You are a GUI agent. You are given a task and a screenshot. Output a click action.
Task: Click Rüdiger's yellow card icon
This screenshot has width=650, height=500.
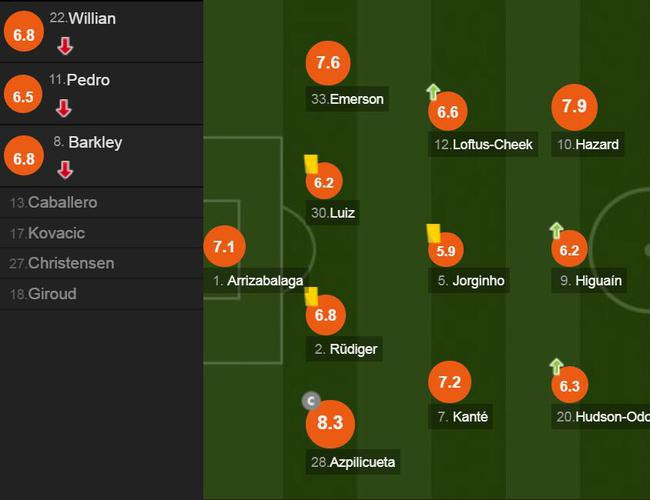[311, 296]
